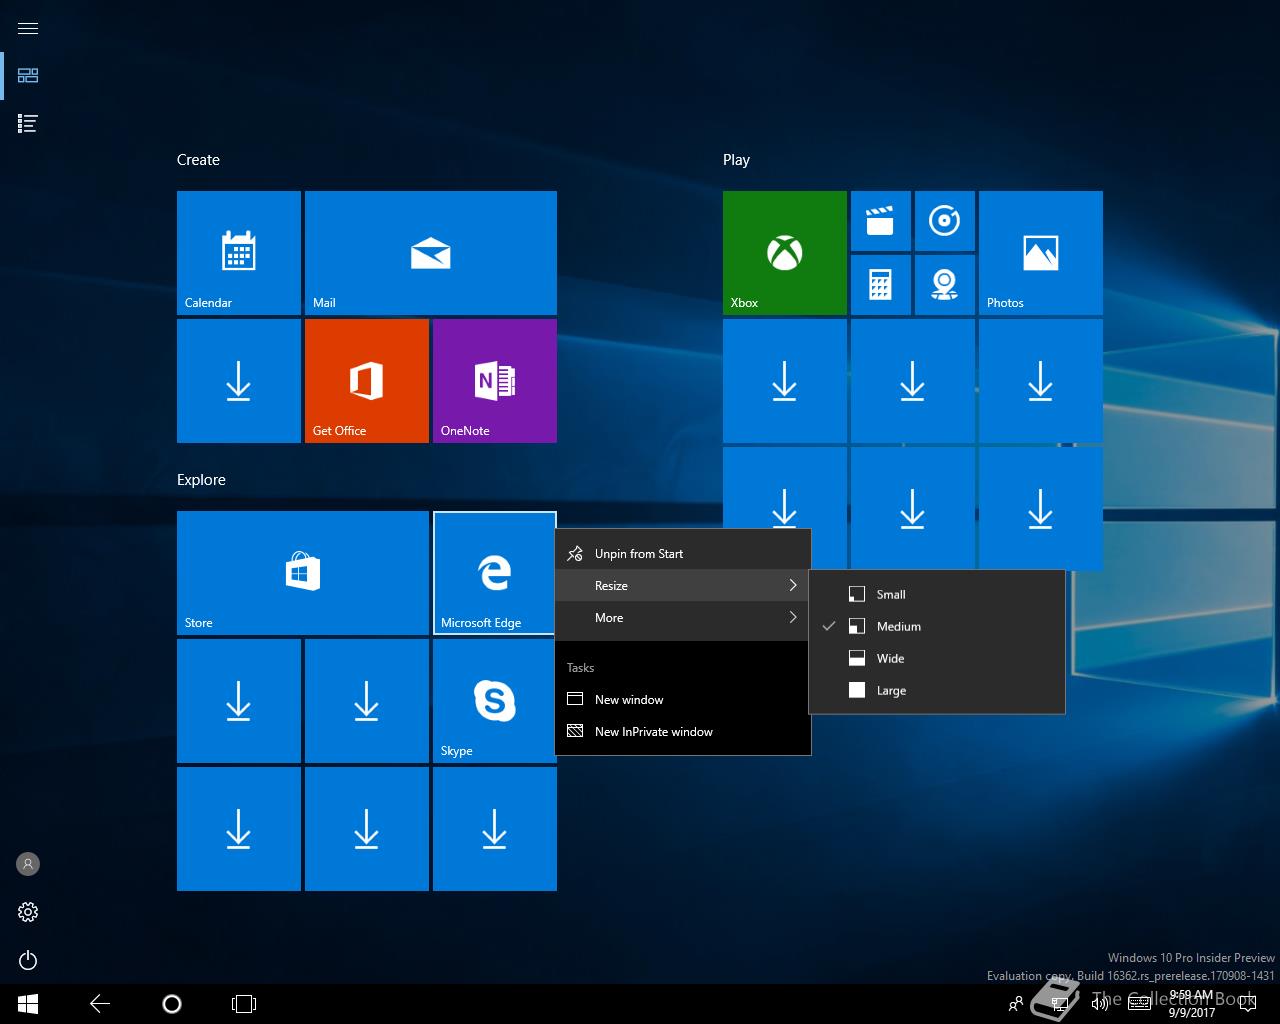Open the Store tile

point(303,573)
